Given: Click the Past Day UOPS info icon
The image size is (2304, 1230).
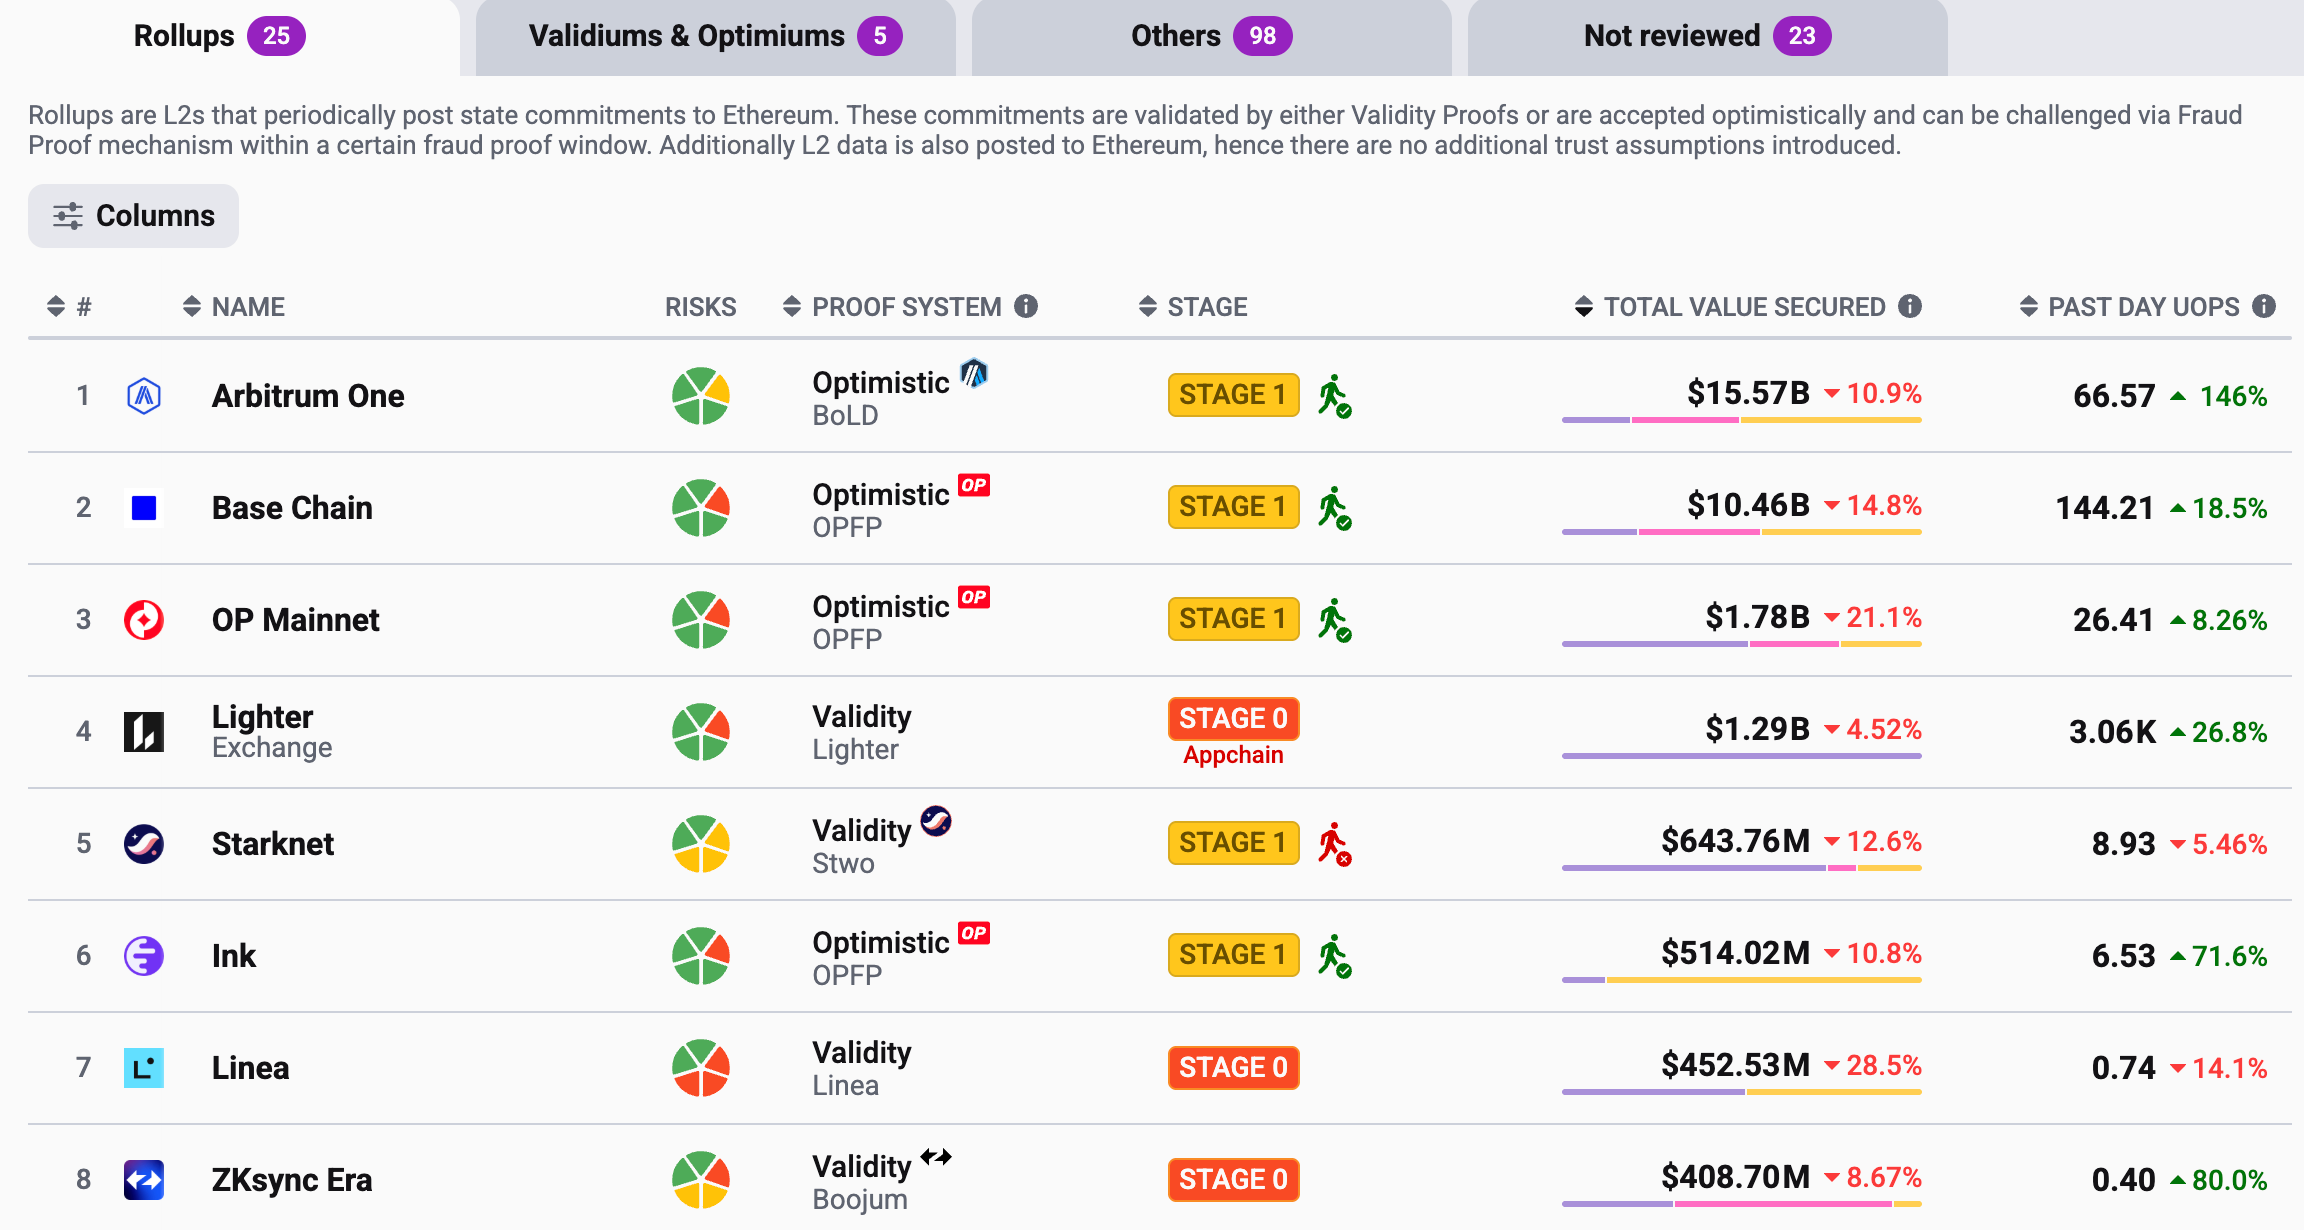Looking at the screenshot, I should [2264, 306].
